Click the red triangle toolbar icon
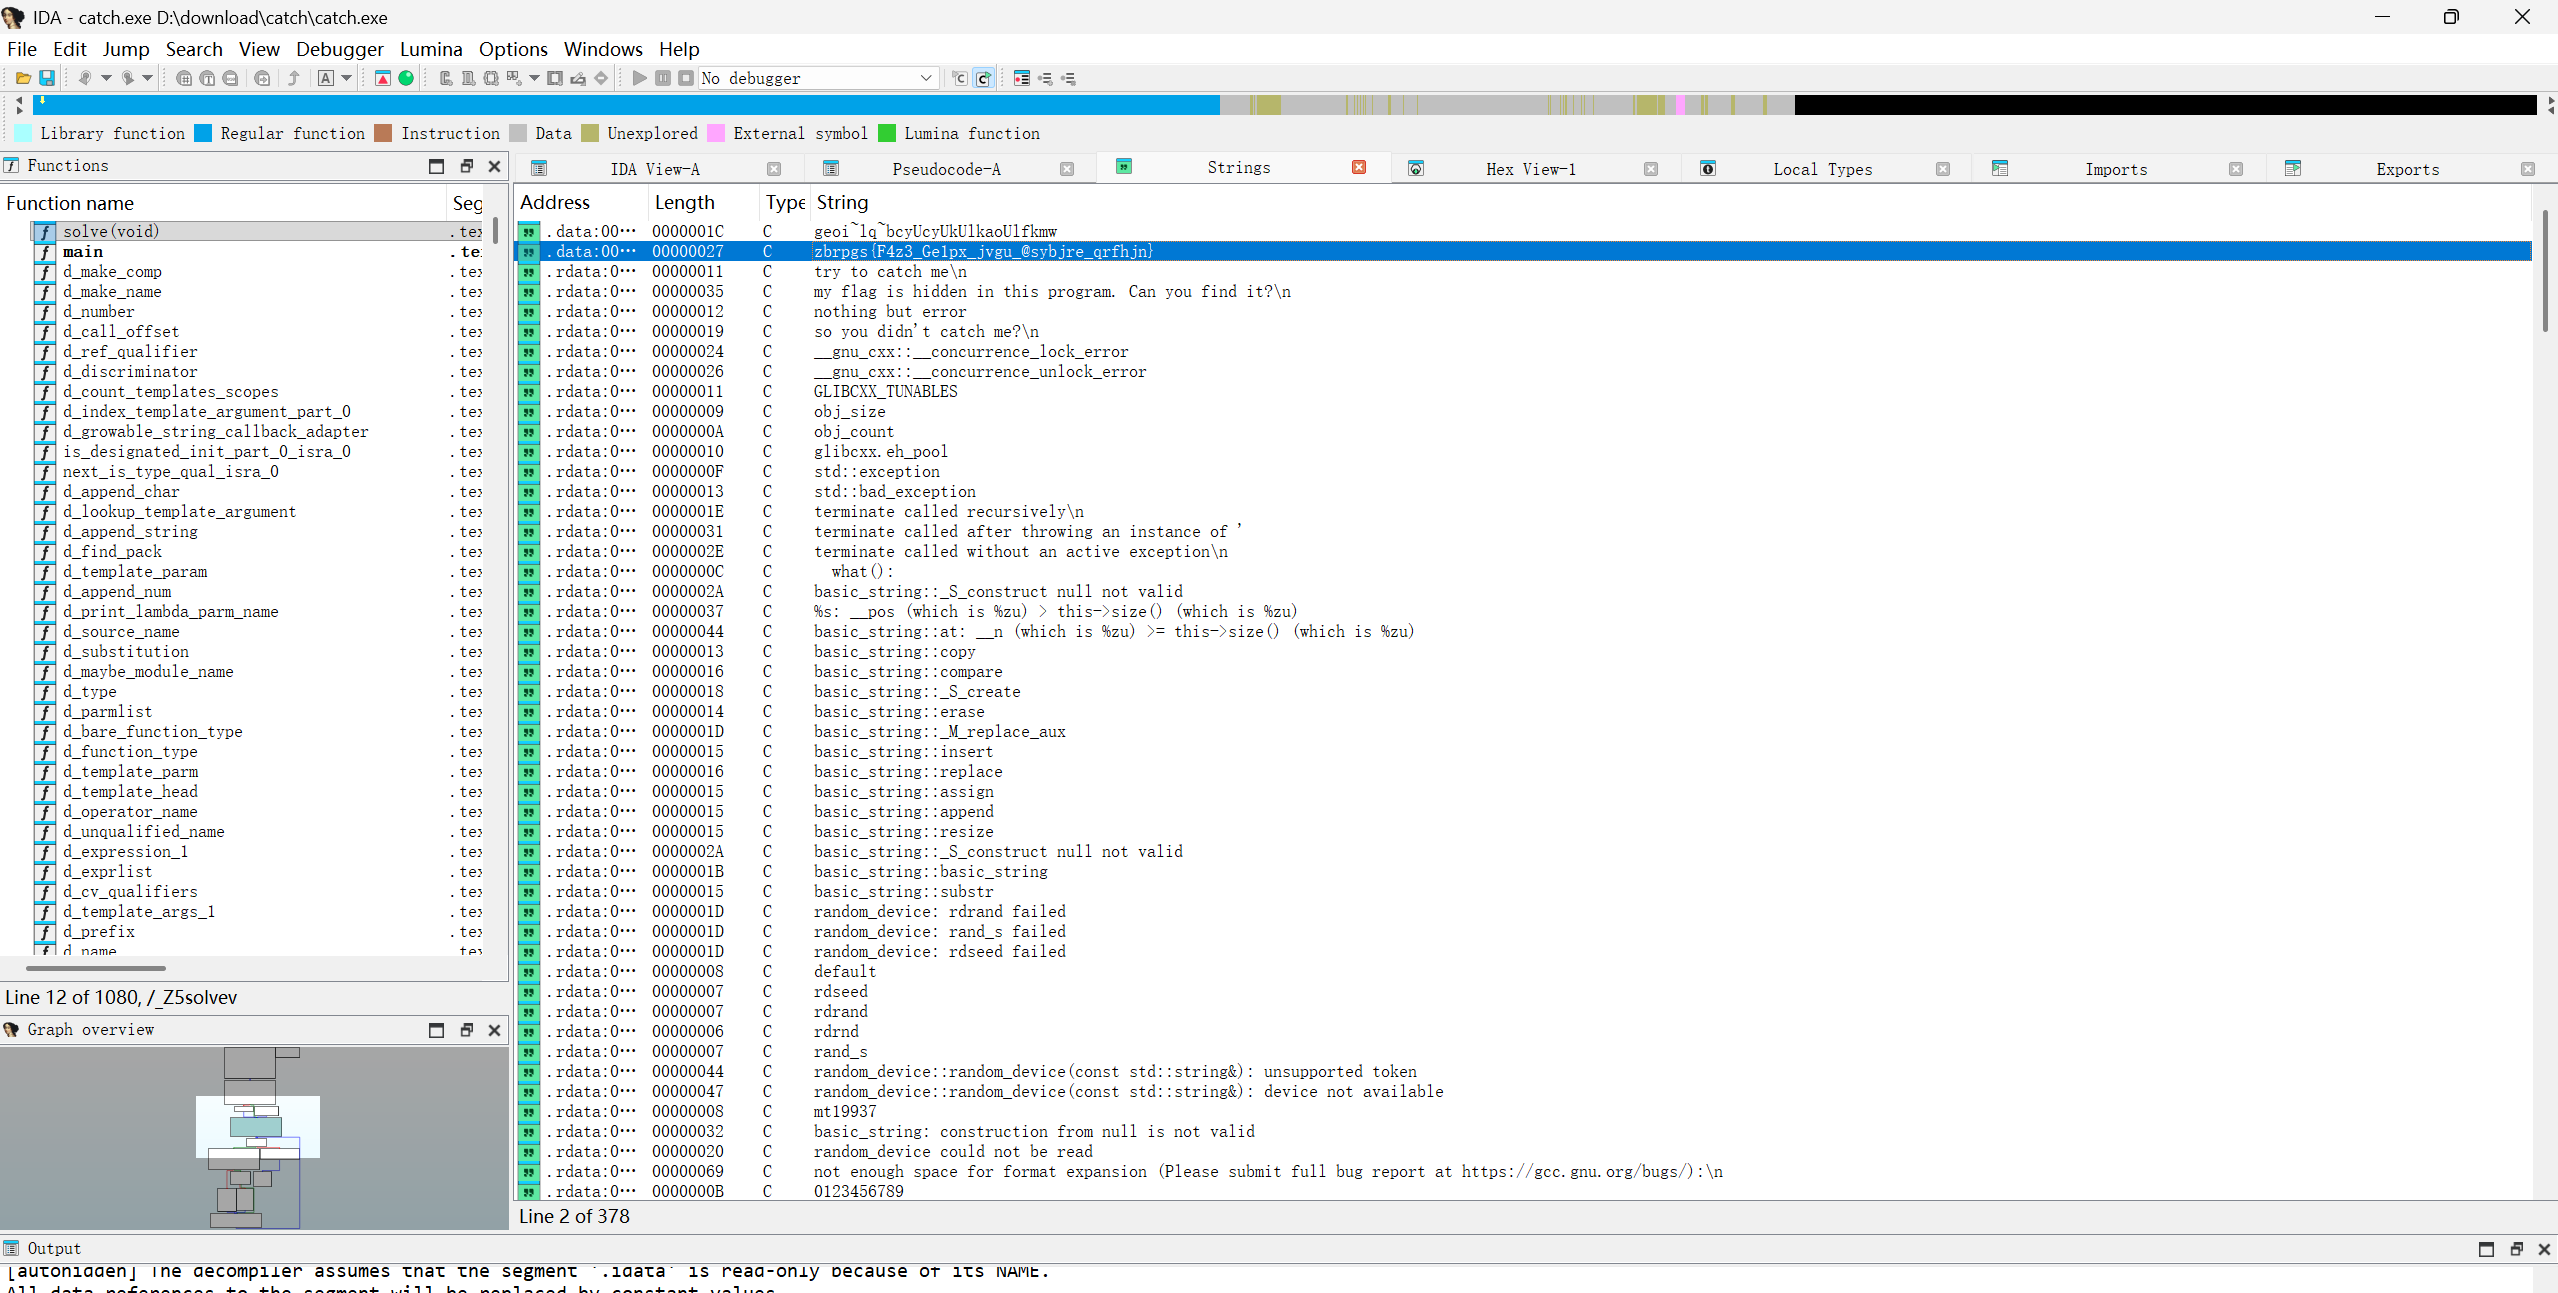This screenshot has width=2558, height=1293. click(382, 78)
